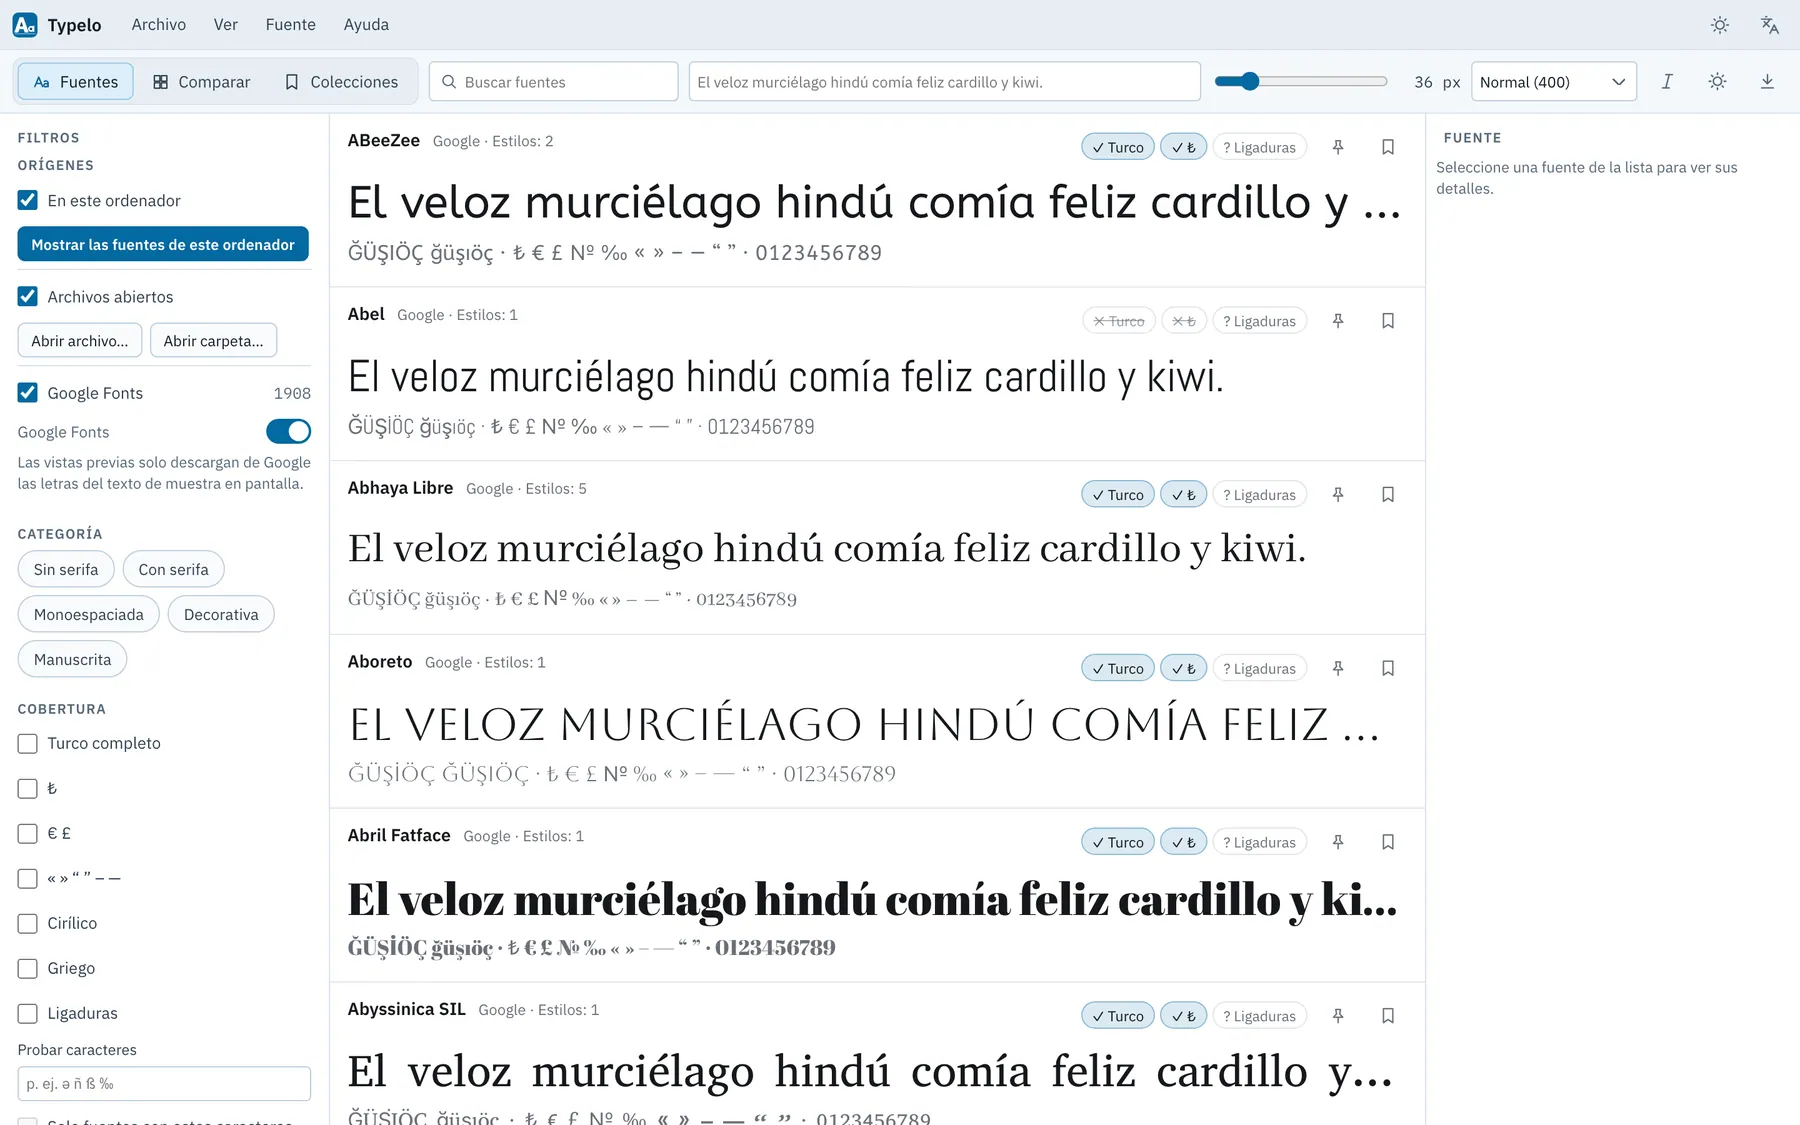Check the Griego coverage filter
Screen dimensions: 1800x1125
28,968
